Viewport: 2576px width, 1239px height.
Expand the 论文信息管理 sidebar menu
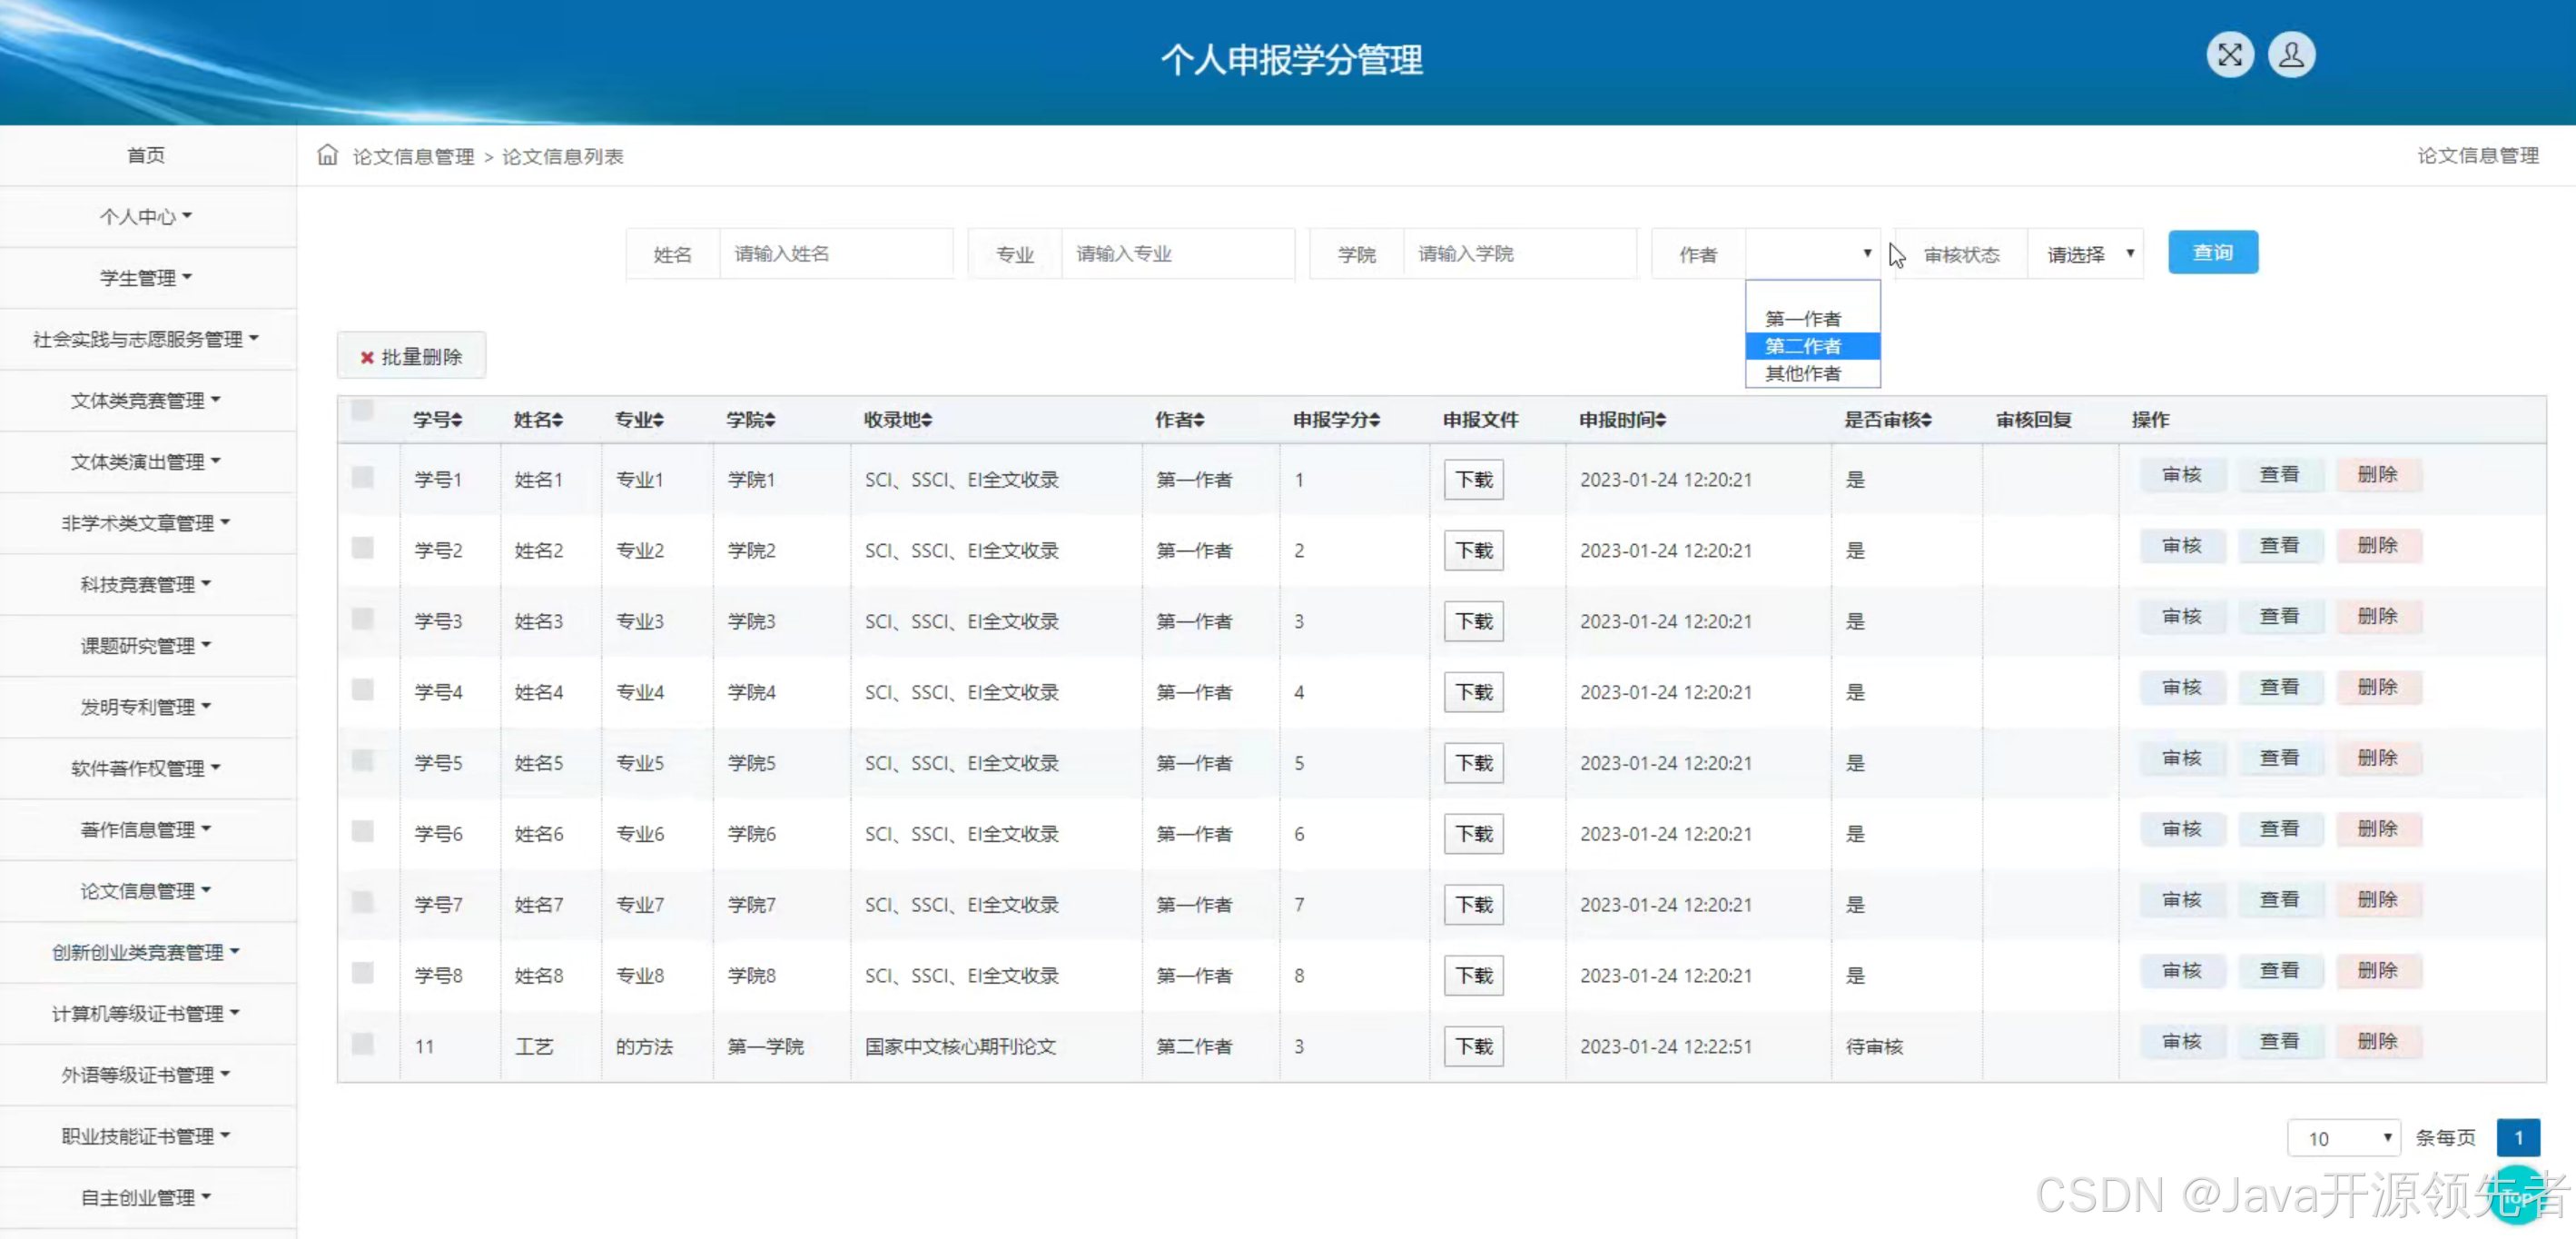point(146,891)
